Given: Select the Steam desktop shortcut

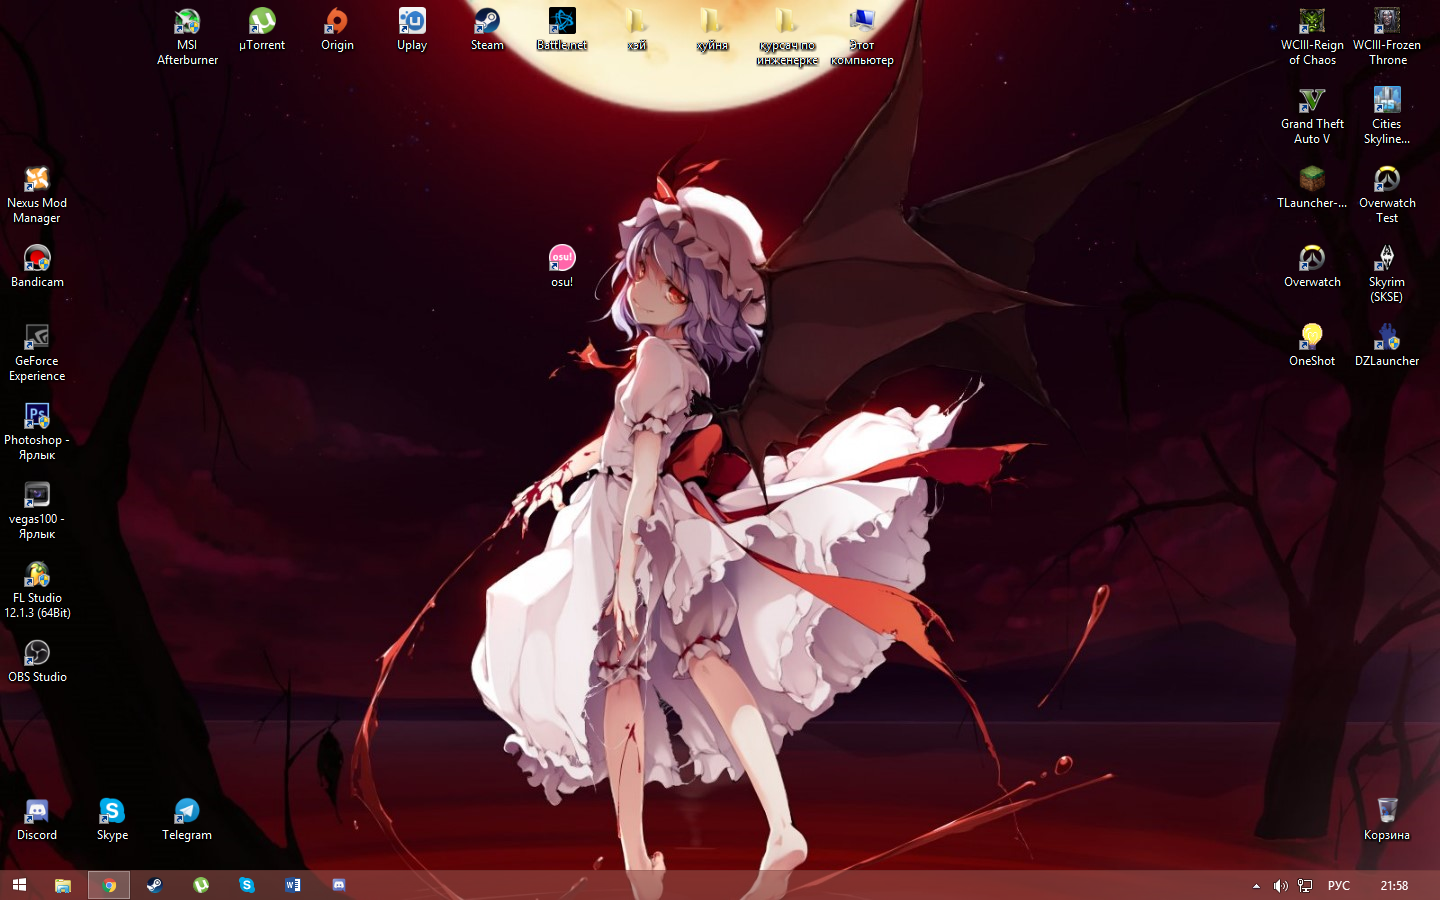Looking at the screenshot, I should pos(487,29).
